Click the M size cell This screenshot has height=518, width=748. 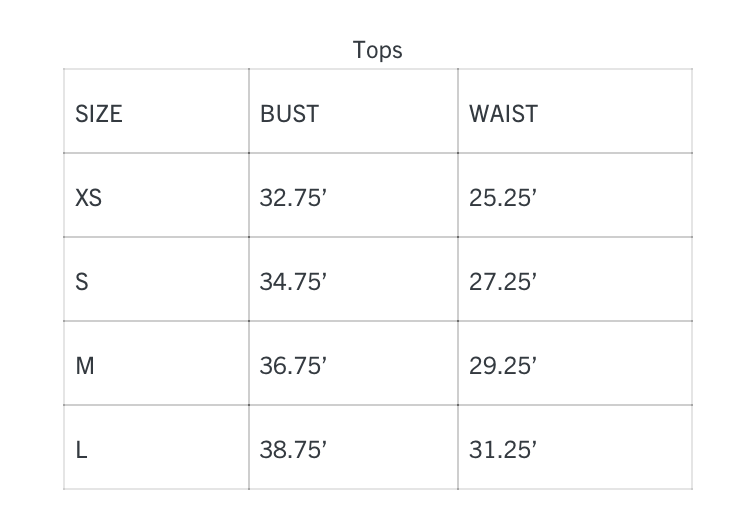coord(85,366)
